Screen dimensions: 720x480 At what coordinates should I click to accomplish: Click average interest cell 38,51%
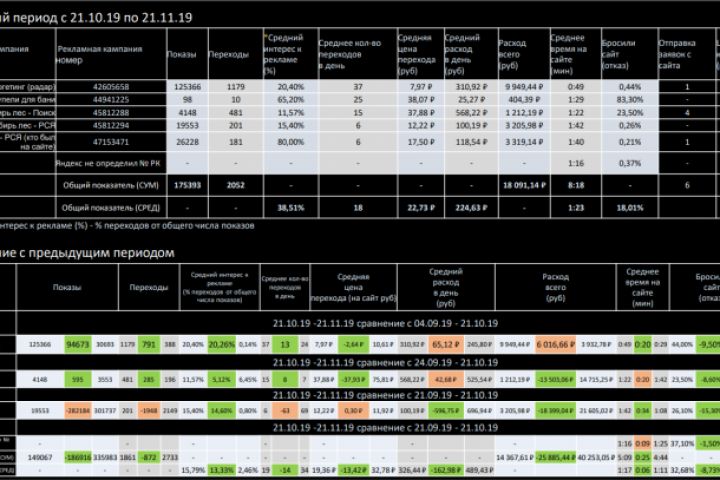(x=291, y=208)
